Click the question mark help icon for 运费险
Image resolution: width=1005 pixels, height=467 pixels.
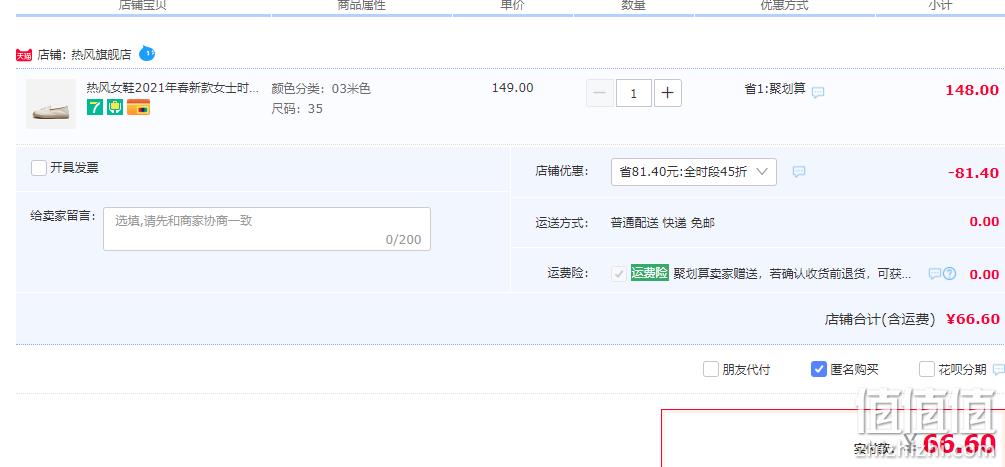tap(949, 274)
